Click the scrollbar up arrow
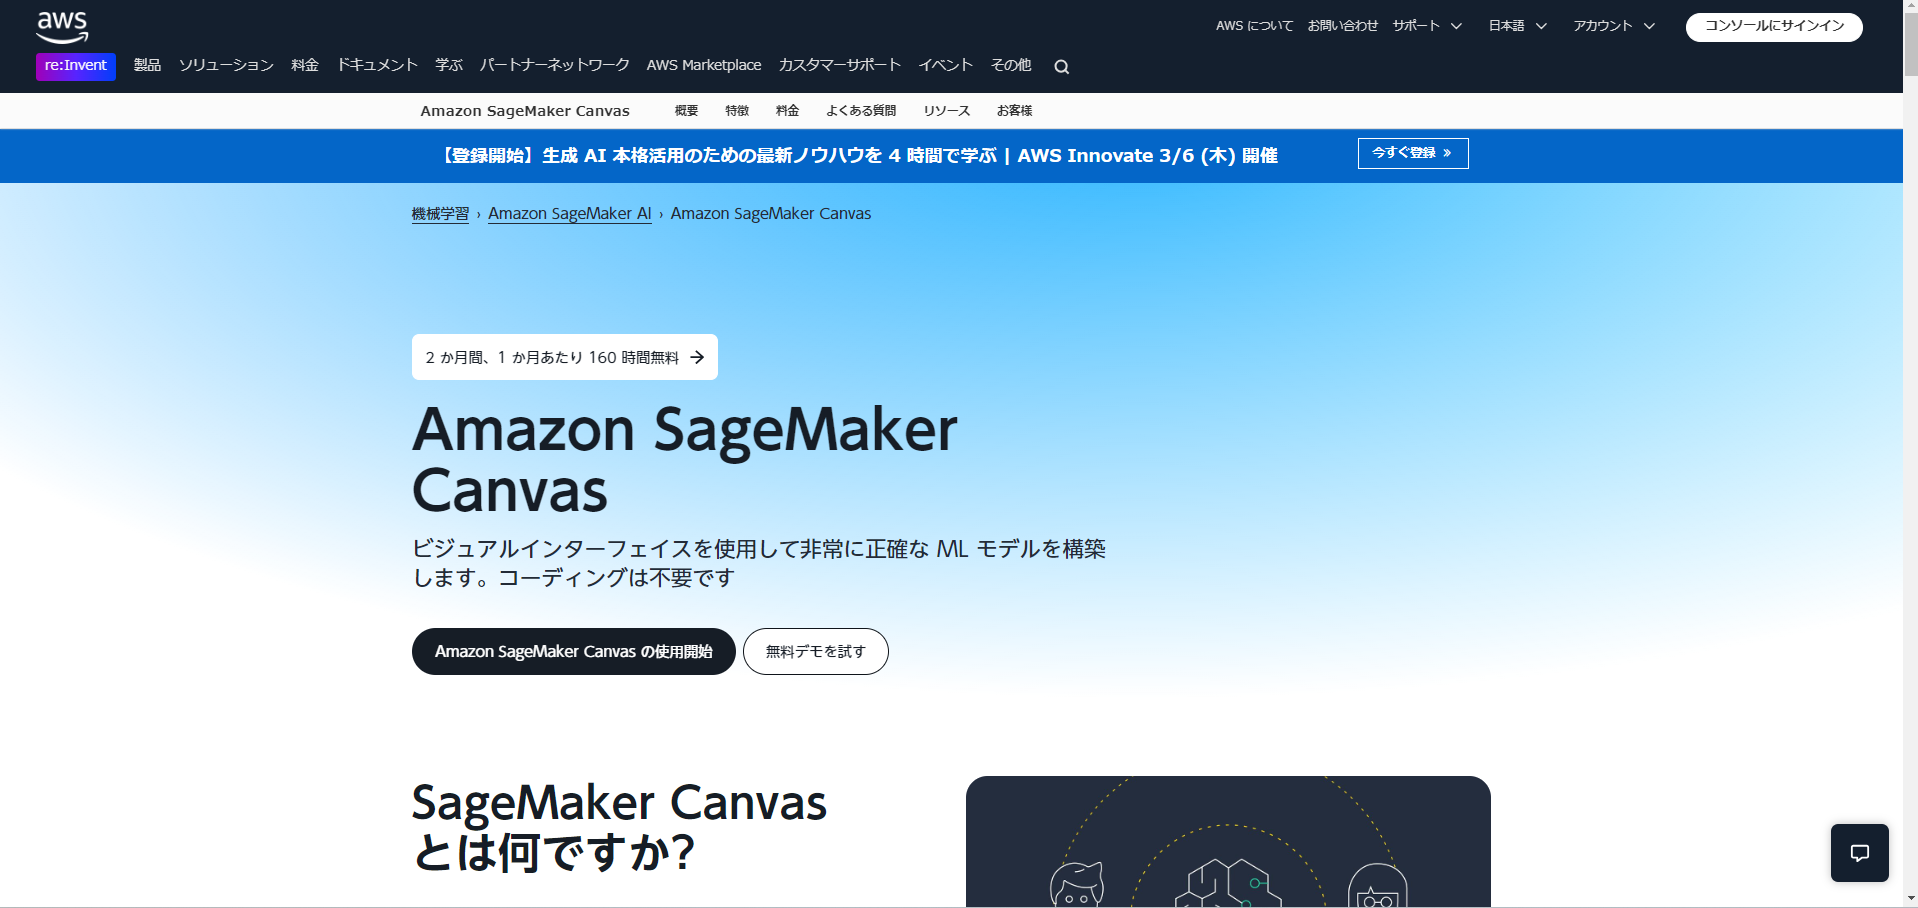Screen dimensions: 1918x908 [1910, 7]
